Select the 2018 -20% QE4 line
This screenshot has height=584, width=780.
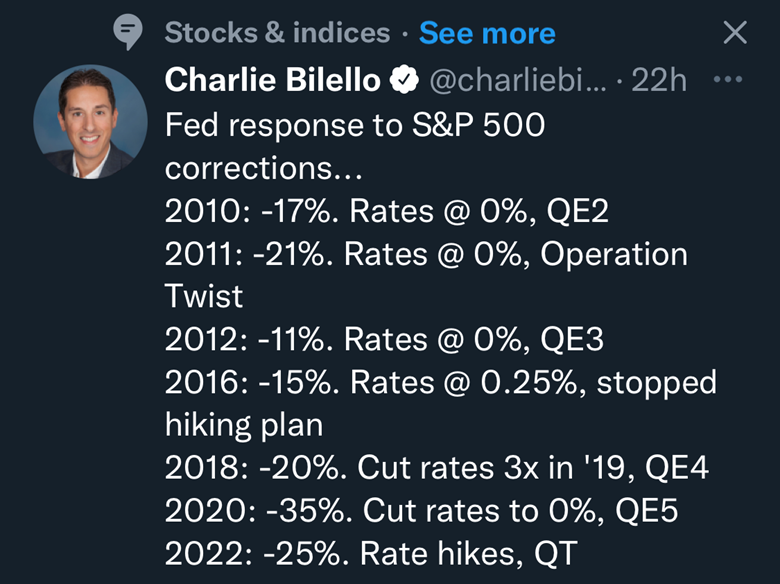coord(437,468)
